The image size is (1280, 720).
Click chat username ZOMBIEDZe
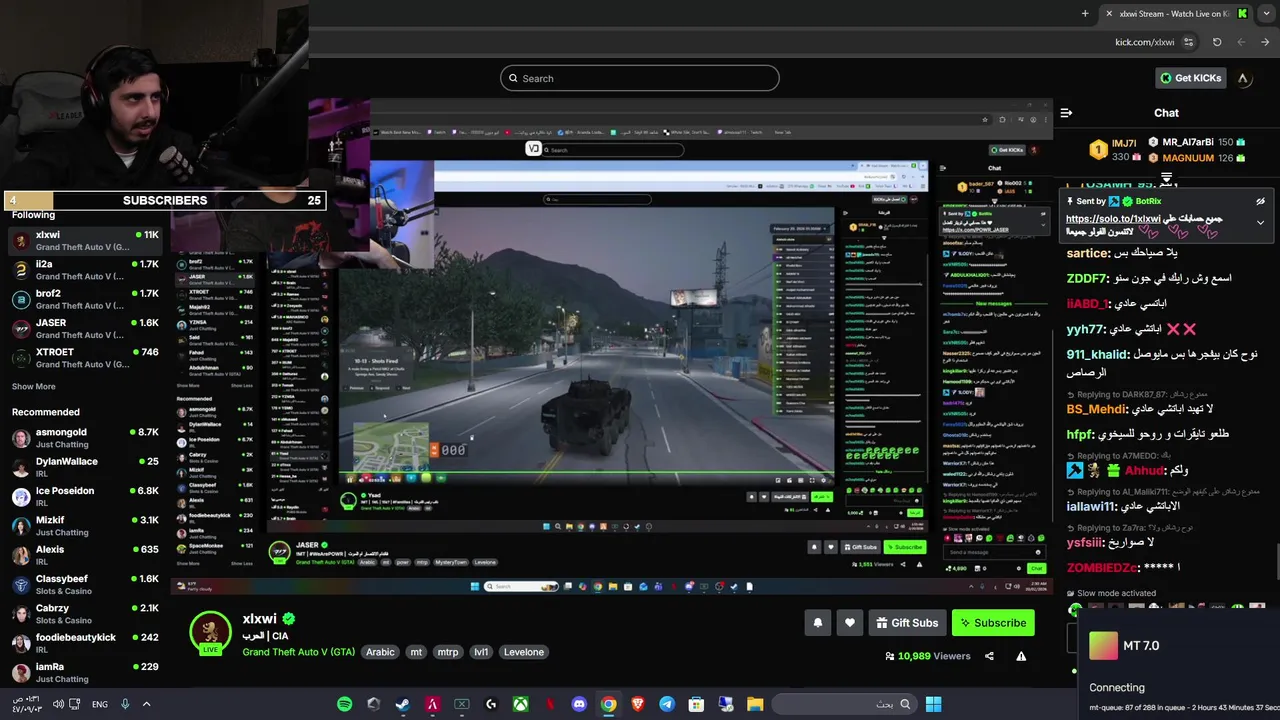[1102, 568]
